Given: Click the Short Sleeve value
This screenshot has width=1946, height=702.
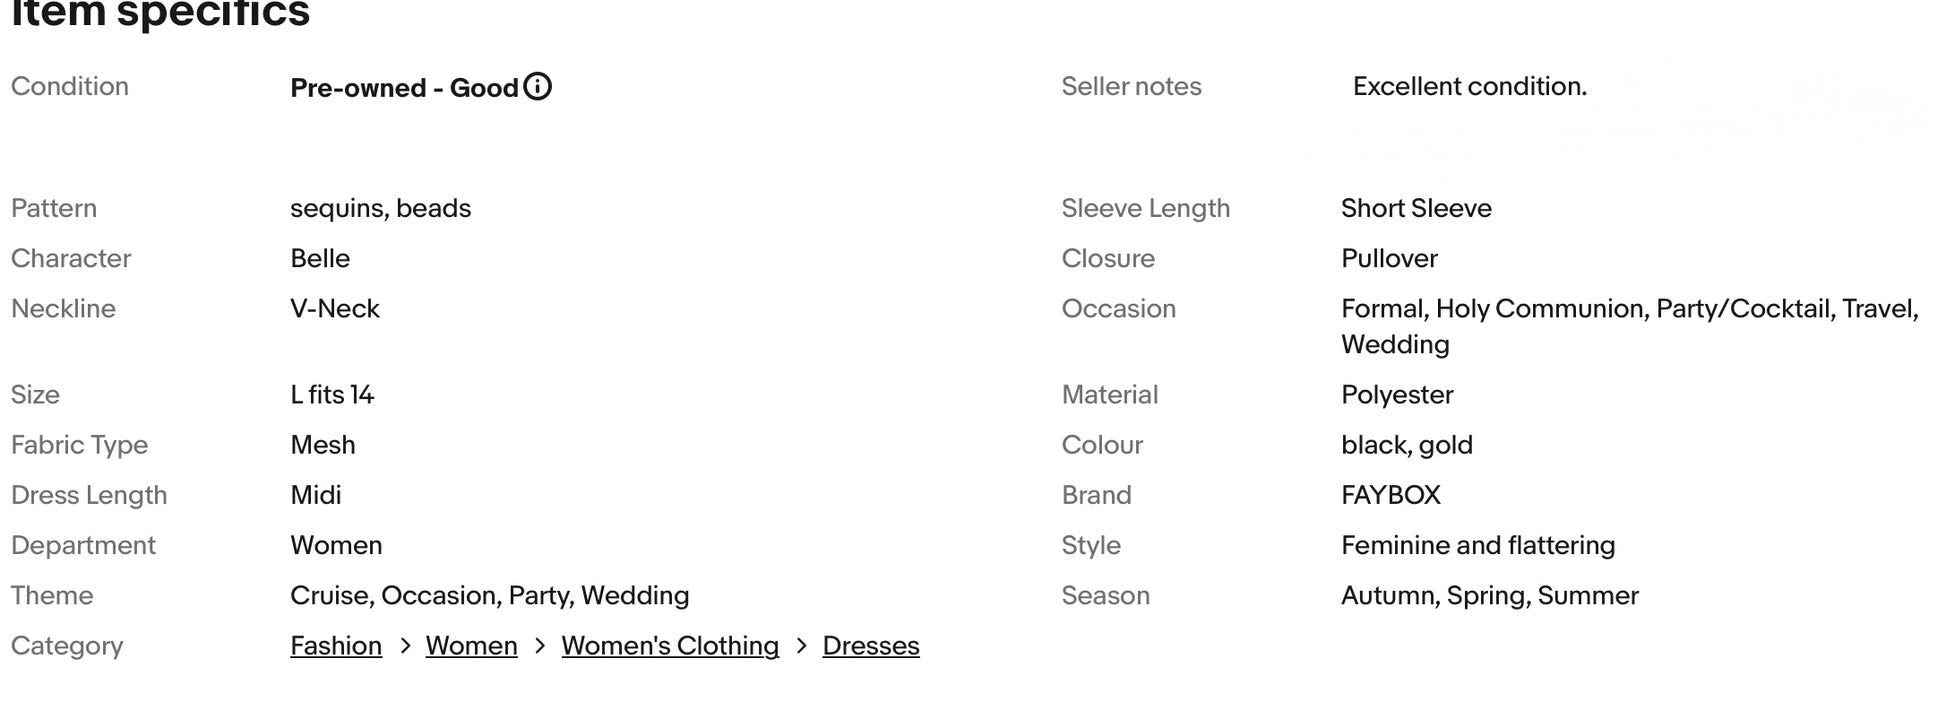Looking at the screenshot, I should point(1415,208).
